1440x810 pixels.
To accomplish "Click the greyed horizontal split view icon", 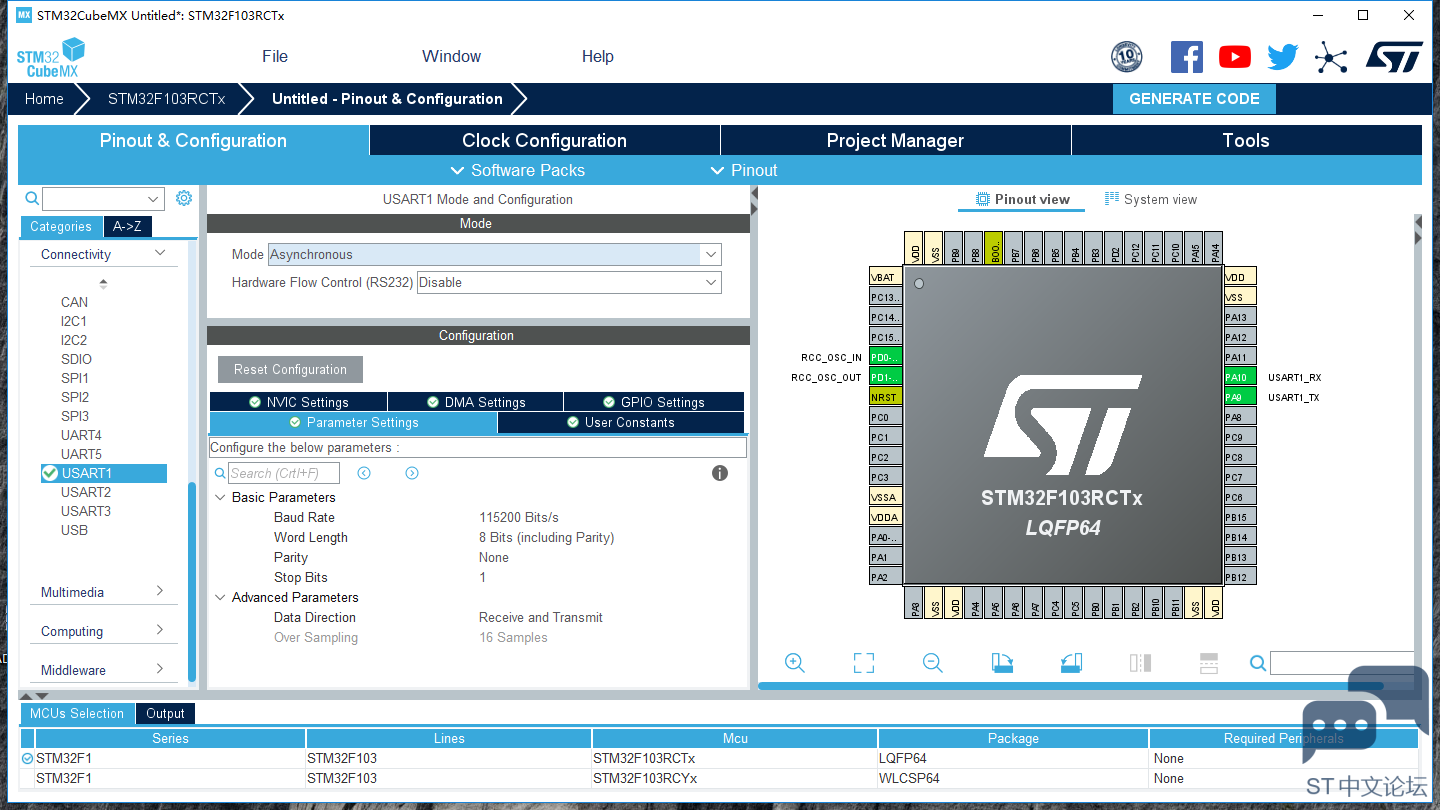I will pyautogui.click(x=1208, y=663).
